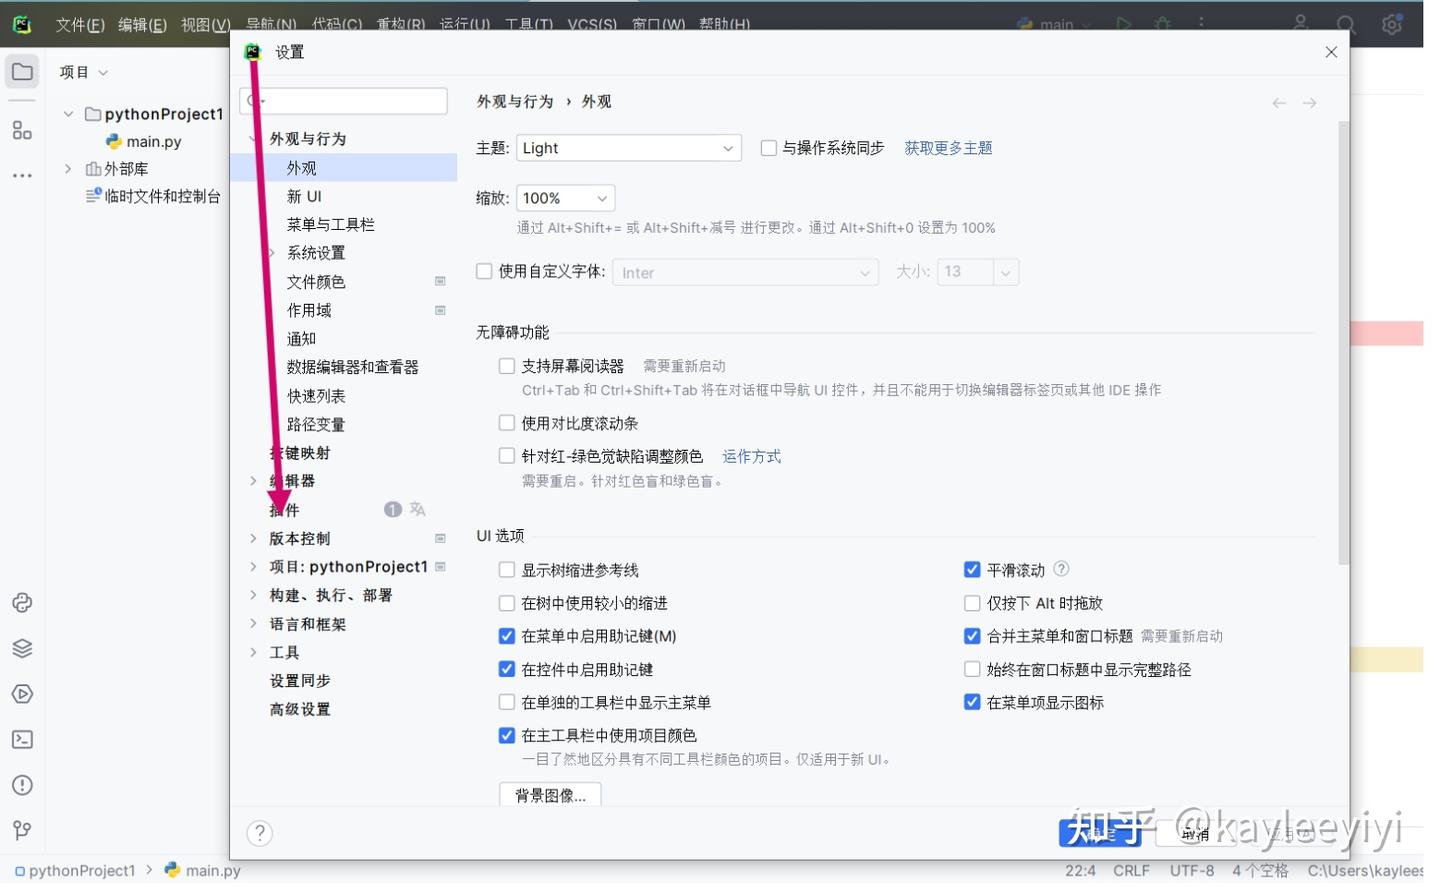This screenshot has width=1440, height=893.
Task: Click the 获取更多主题 link
Action: coord(948,148)
